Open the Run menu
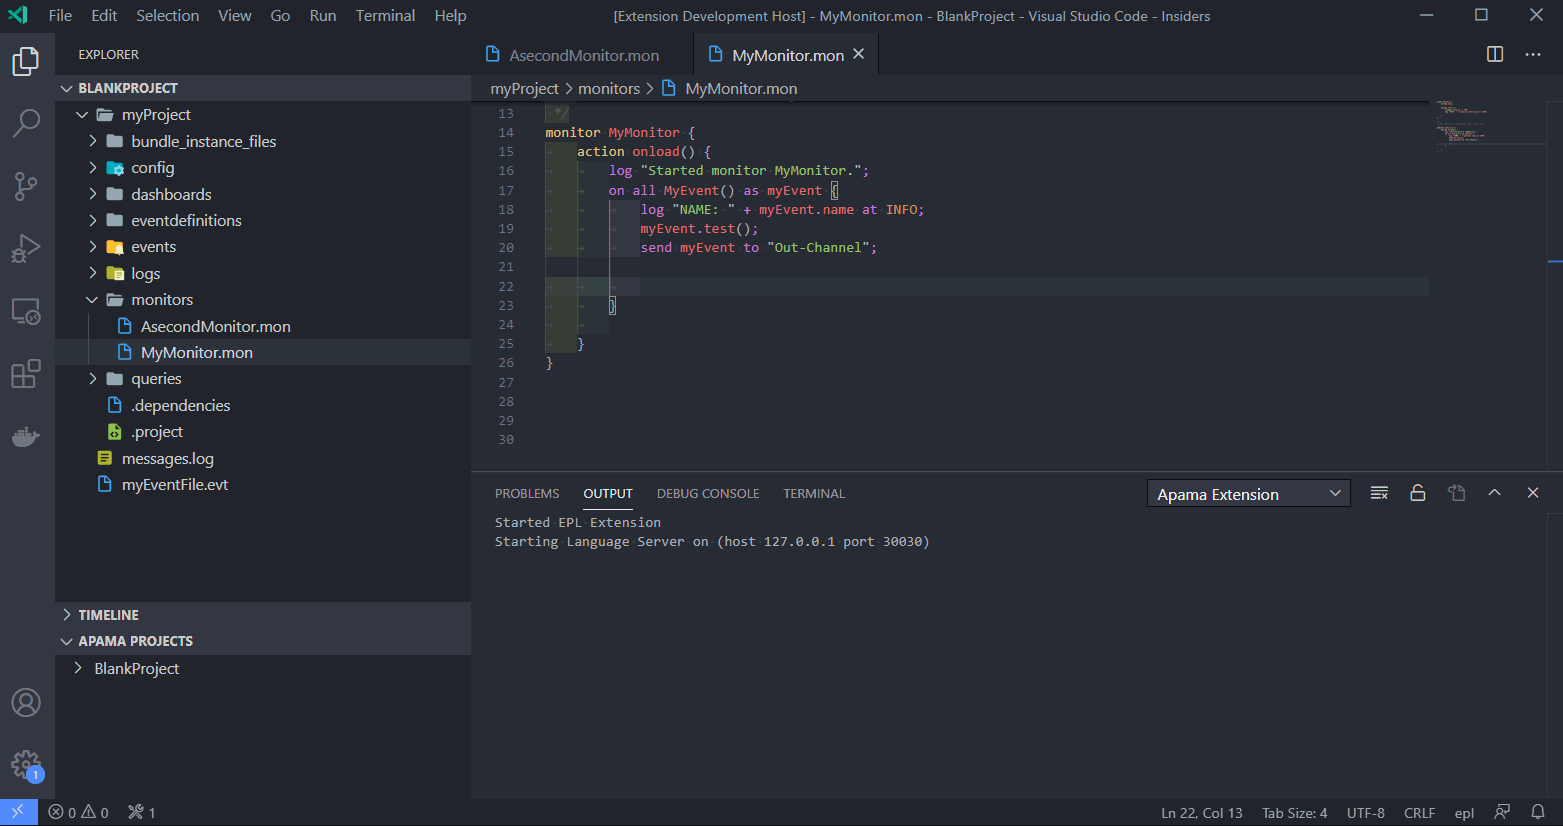Viewport: 1563px width, 826px height. pos(322,15)
